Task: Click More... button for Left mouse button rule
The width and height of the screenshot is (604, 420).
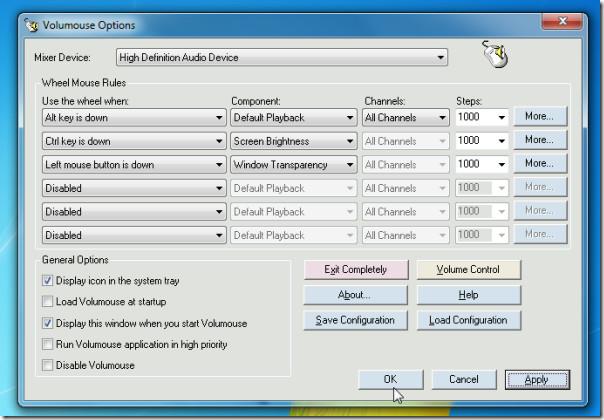Action: [540, 163]
